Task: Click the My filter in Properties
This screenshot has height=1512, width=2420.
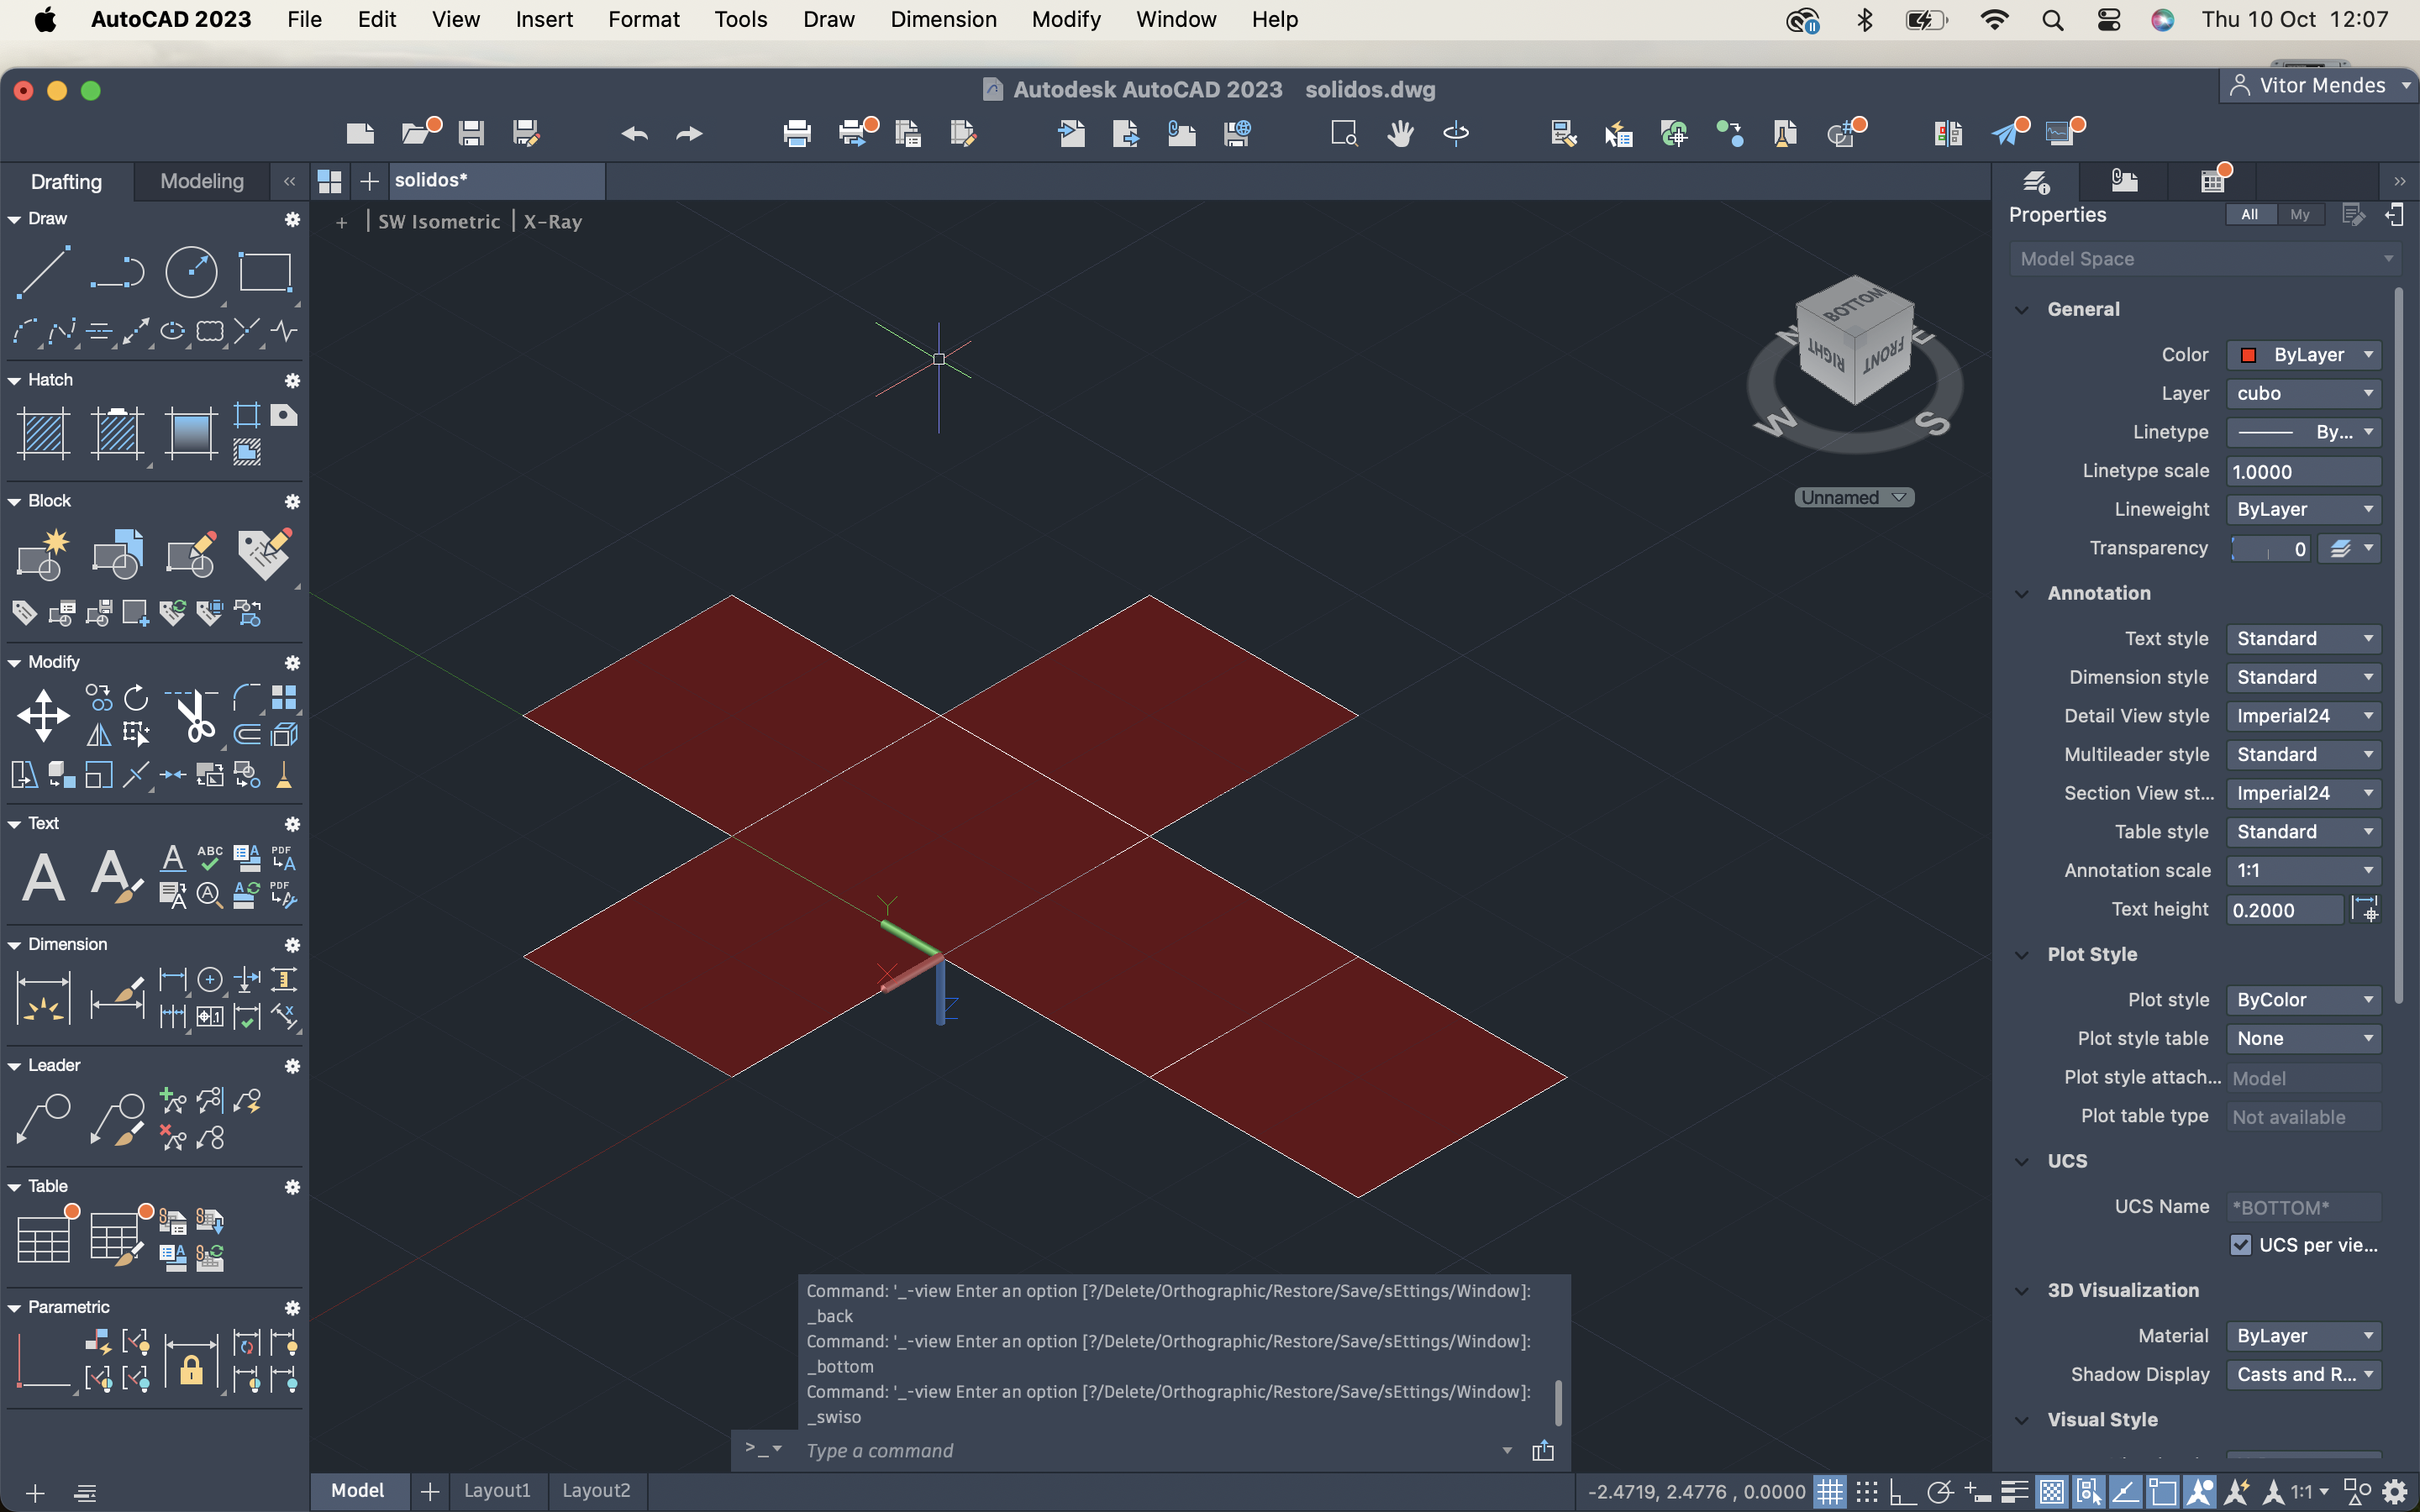Action: tap(2300, 214)
